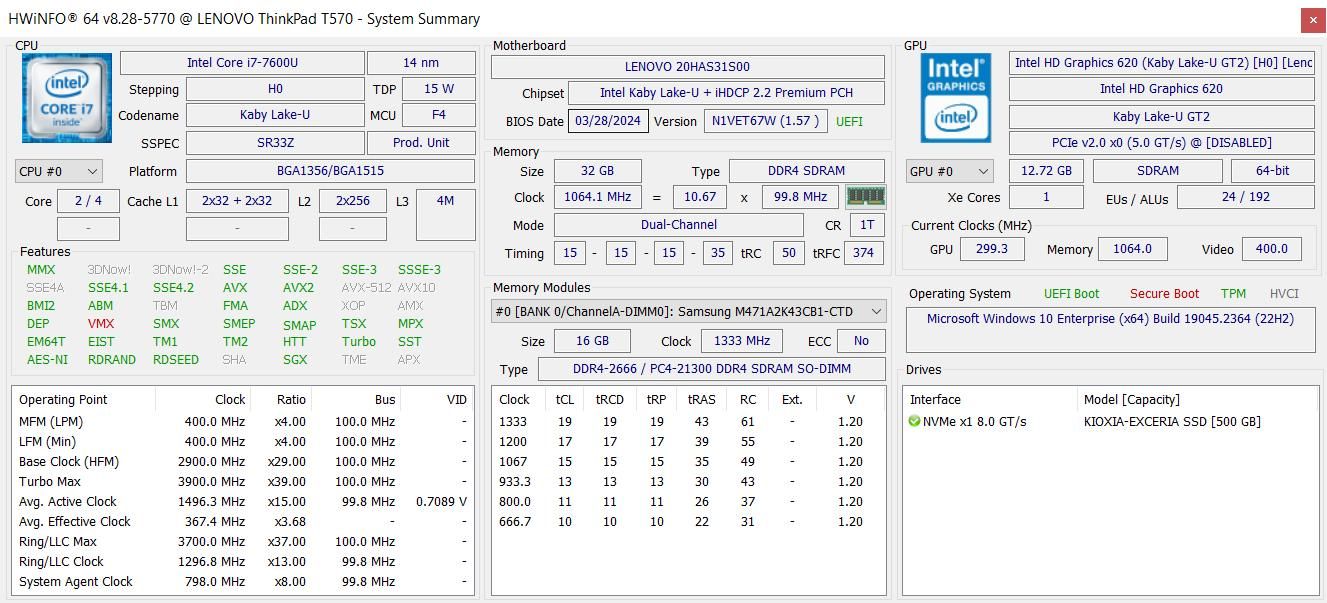Click the "Intel HD Graphics 620 (Kaby Lake-U GT2)" field
Image resolution: width=1327 pixels, height=603 pixels.
1162,63
